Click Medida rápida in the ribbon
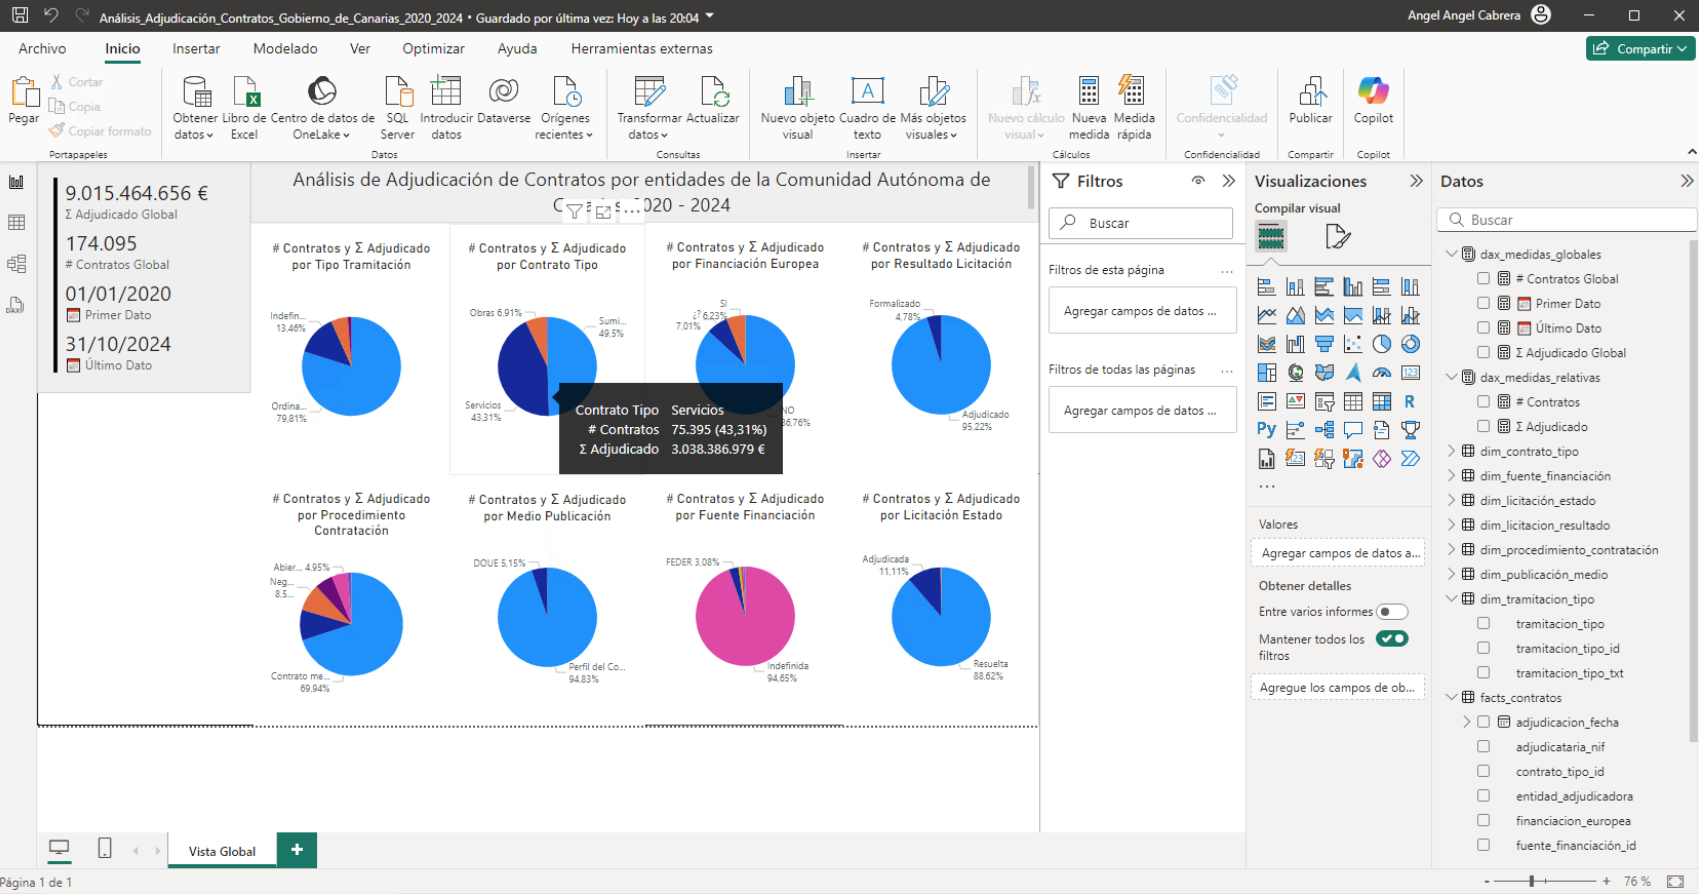This screenshot has width=1699, height=894. pos(1134,108)
